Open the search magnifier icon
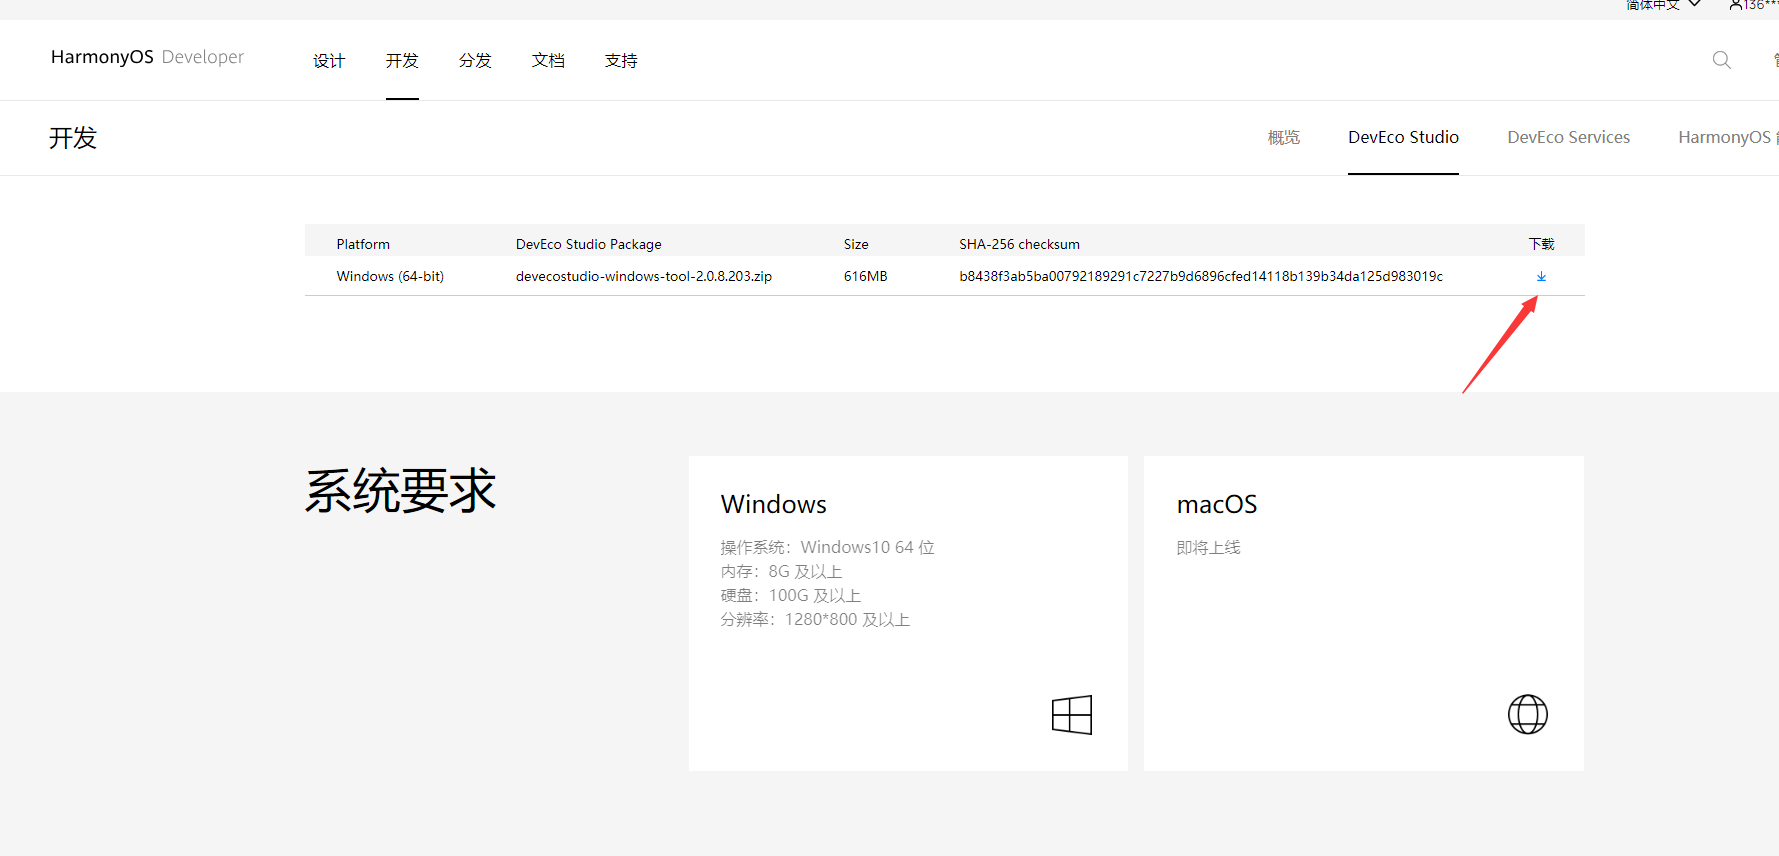This screenshot has width=1779, height=856. pyautogui.click(x=1721, y=60)
